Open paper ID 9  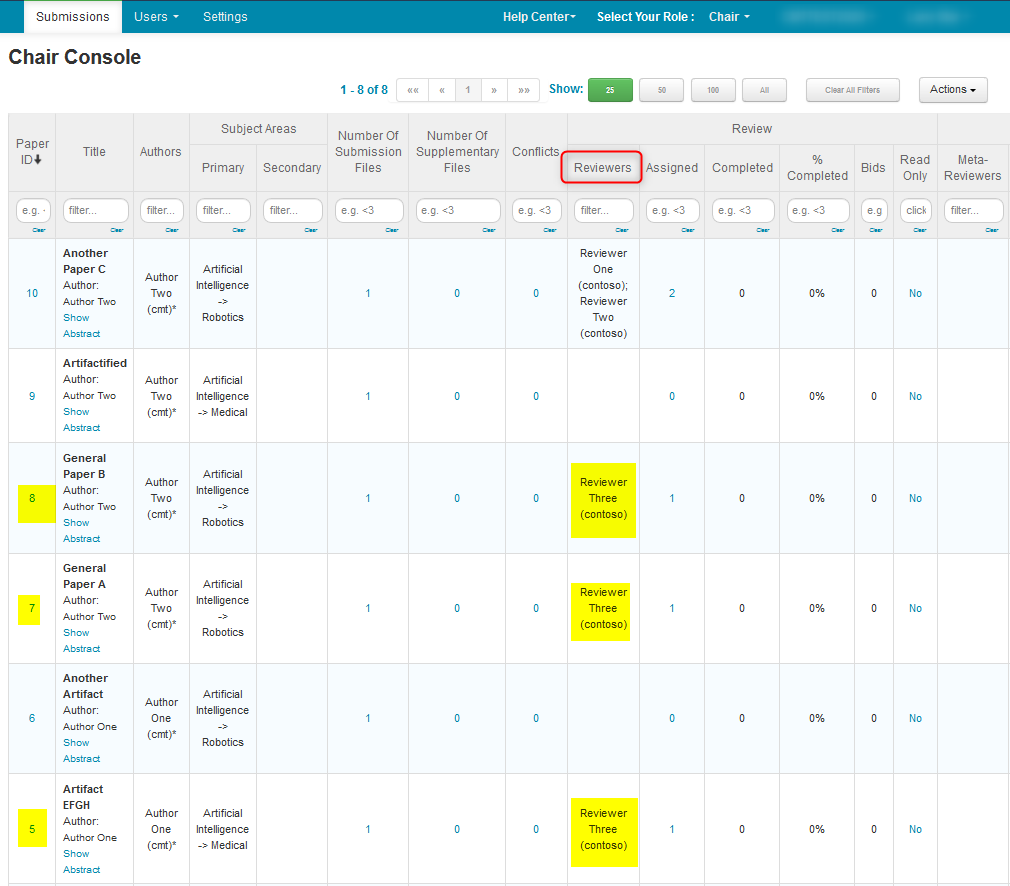tap(32, 396)
